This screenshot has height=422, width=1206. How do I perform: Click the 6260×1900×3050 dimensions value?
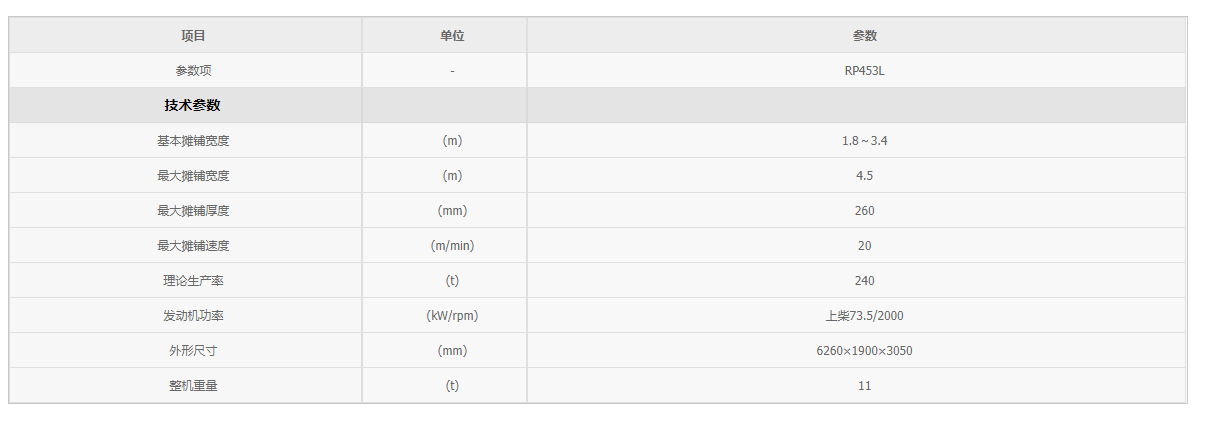[864, 351]
